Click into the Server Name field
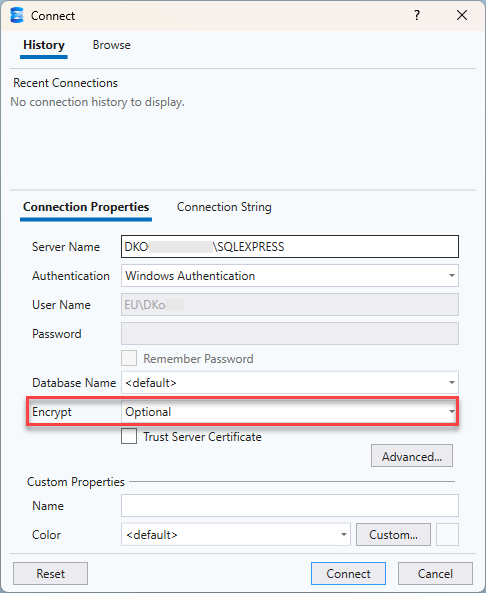 pos(290,247)
